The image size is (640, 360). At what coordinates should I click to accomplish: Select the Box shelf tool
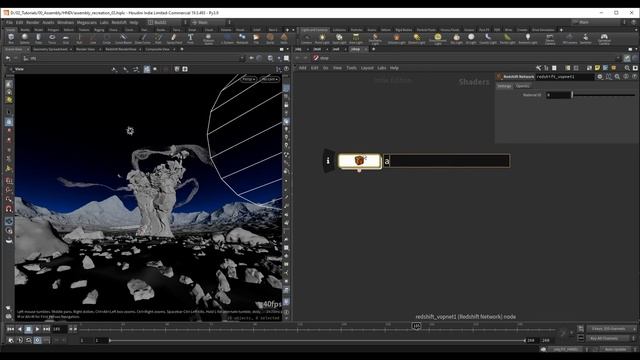pos(11,38)
